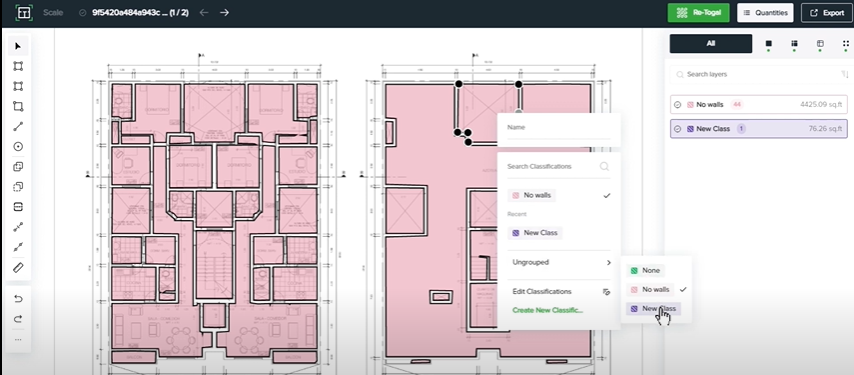Select the count circle tool

click(x=18, y=146)
